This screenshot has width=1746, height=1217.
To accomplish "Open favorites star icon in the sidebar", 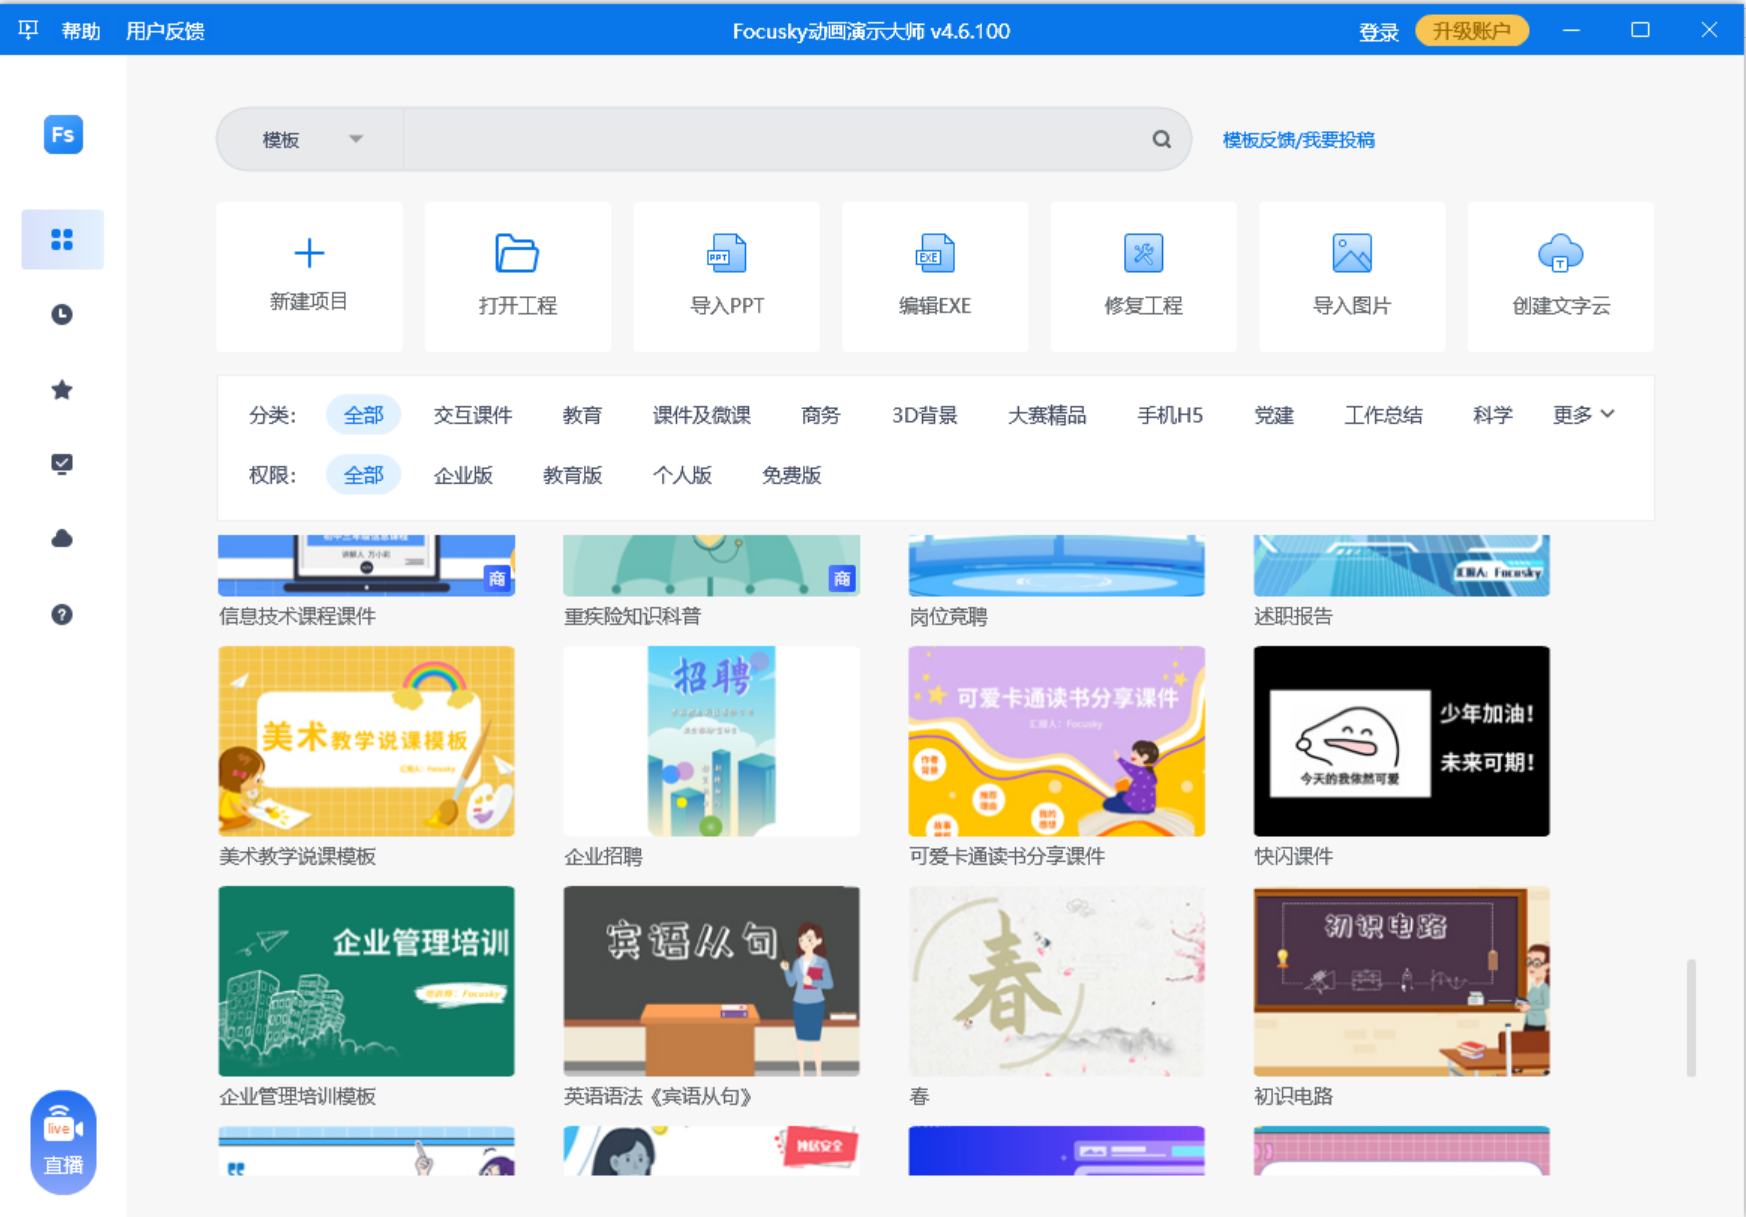I will pos(62,390).
